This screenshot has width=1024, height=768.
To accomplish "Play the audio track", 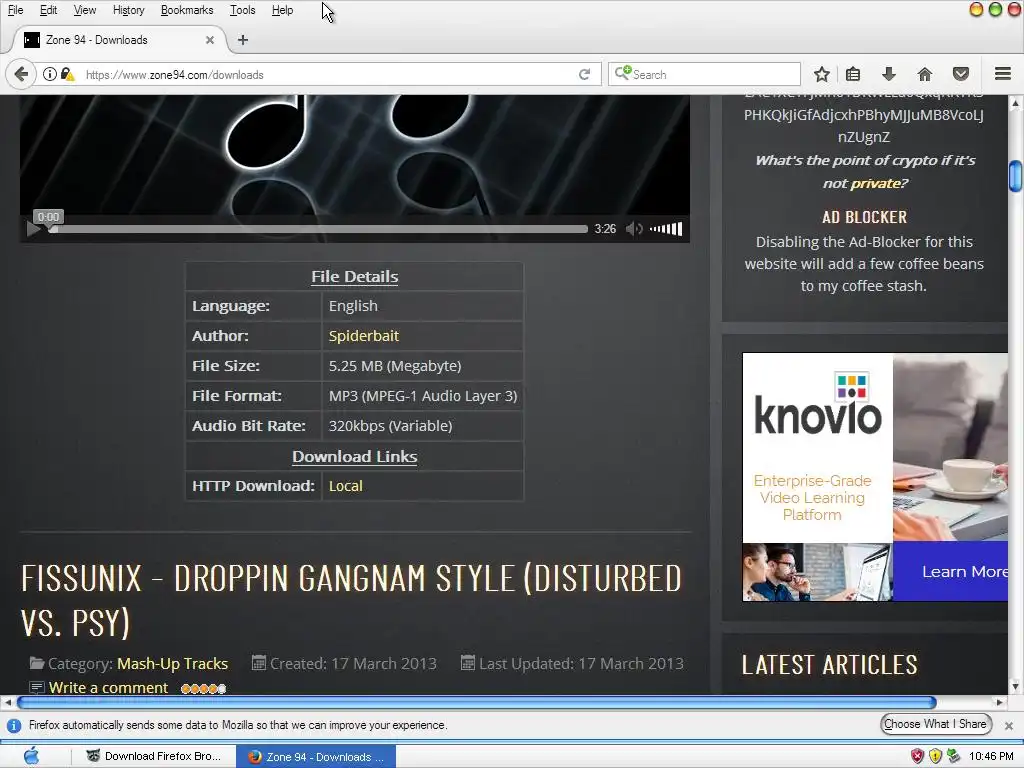I will click(x=33, y=229).
